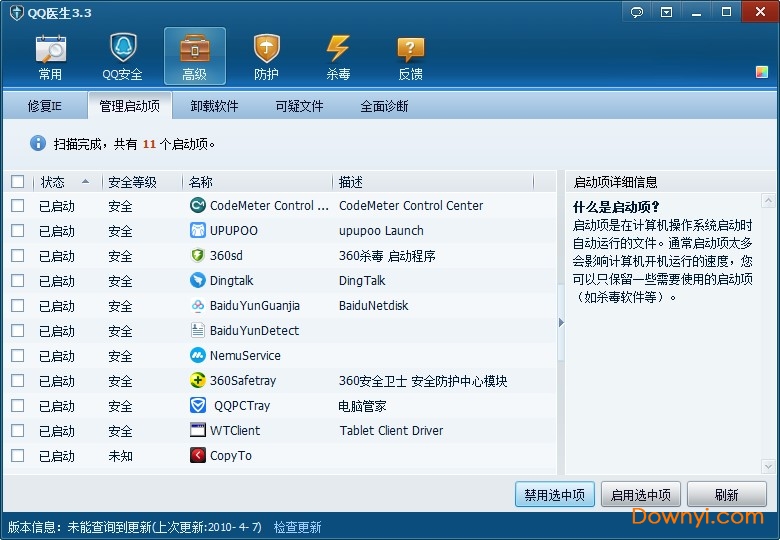780x540 pixels.
Task: Sort by 安全等级 column header
Action: point(142,182)
